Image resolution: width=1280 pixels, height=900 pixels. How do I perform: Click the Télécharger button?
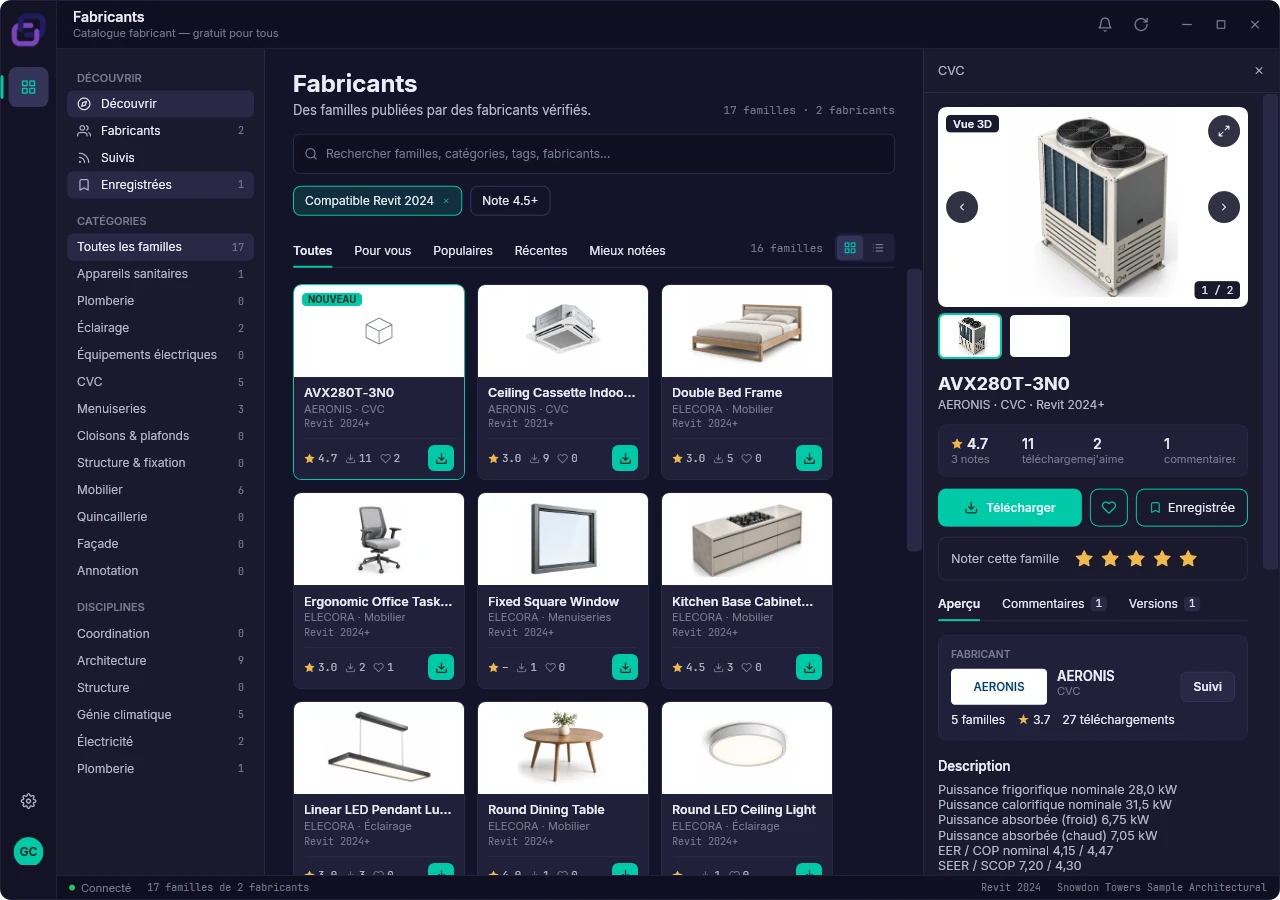[1010, 508]
